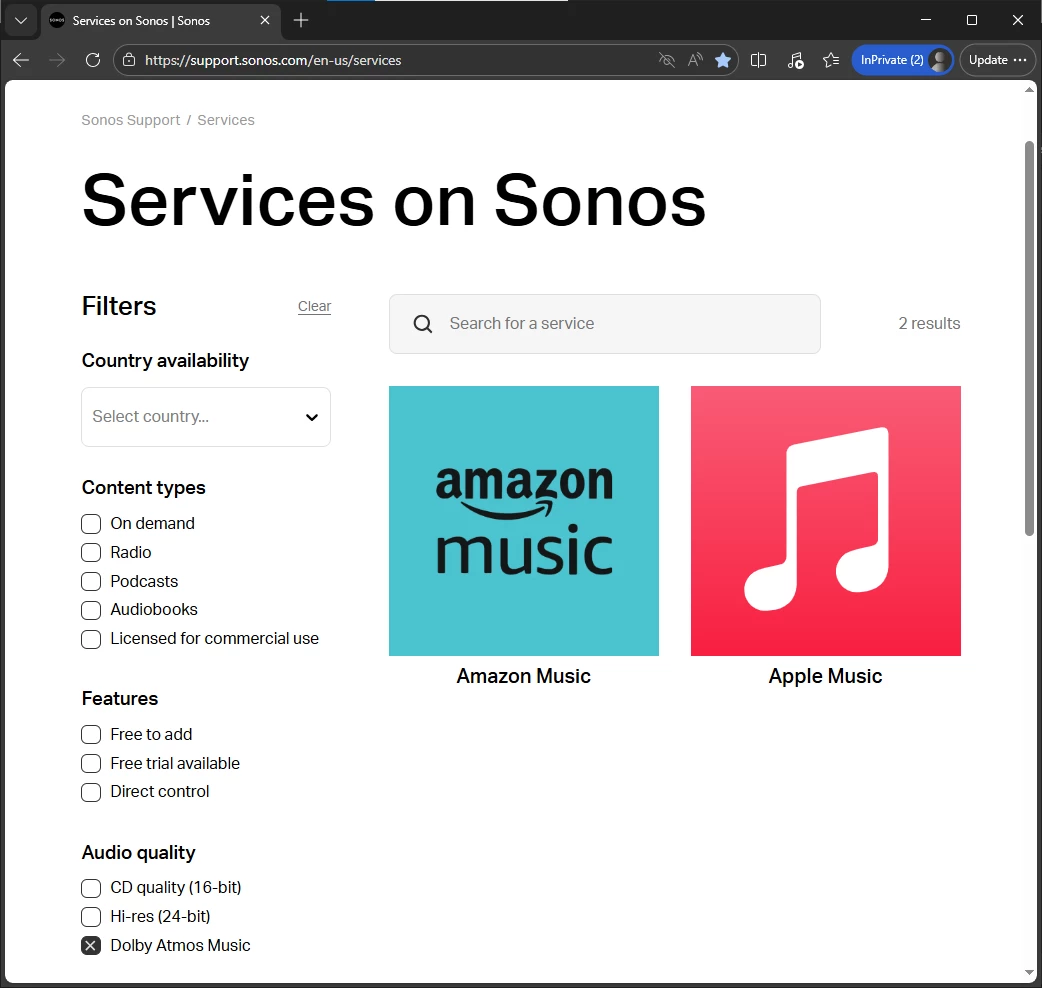Click the Clear filters link
The image size is (1042, 988).
314,307
